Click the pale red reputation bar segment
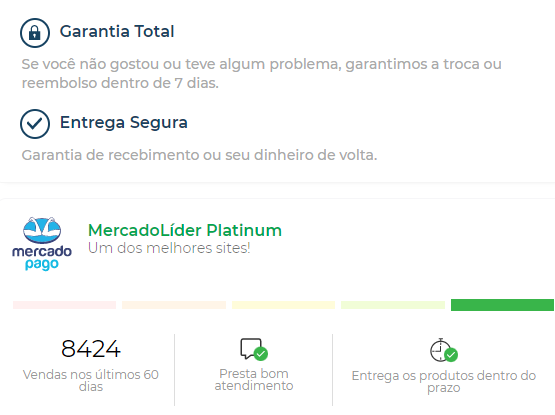 point(64,305)
